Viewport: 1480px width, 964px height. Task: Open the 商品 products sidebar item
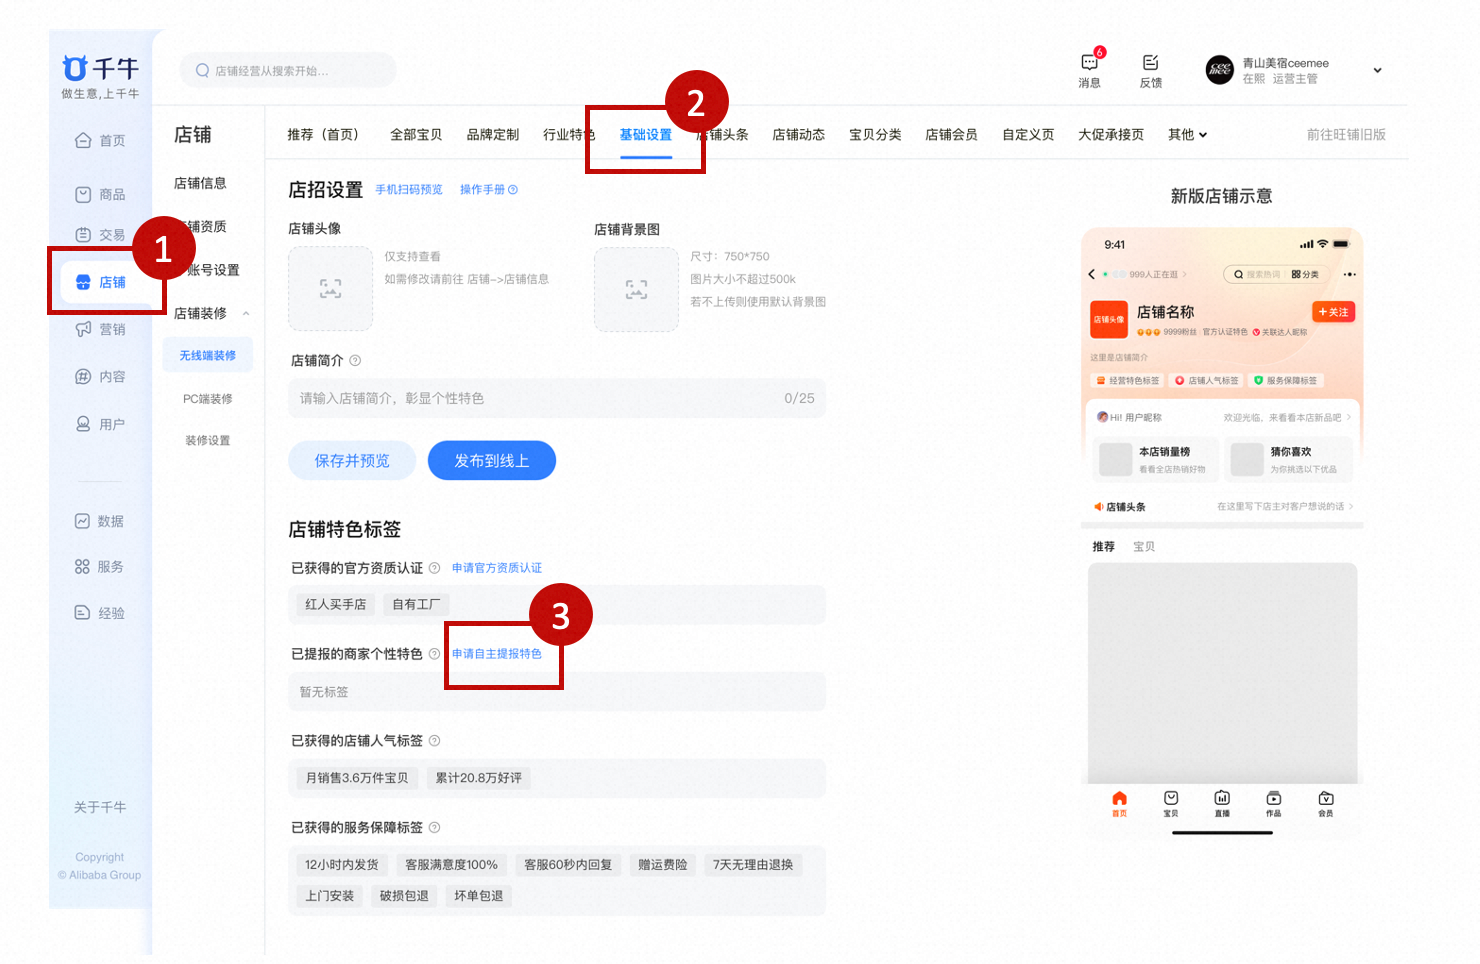click(x=100, y=195)
